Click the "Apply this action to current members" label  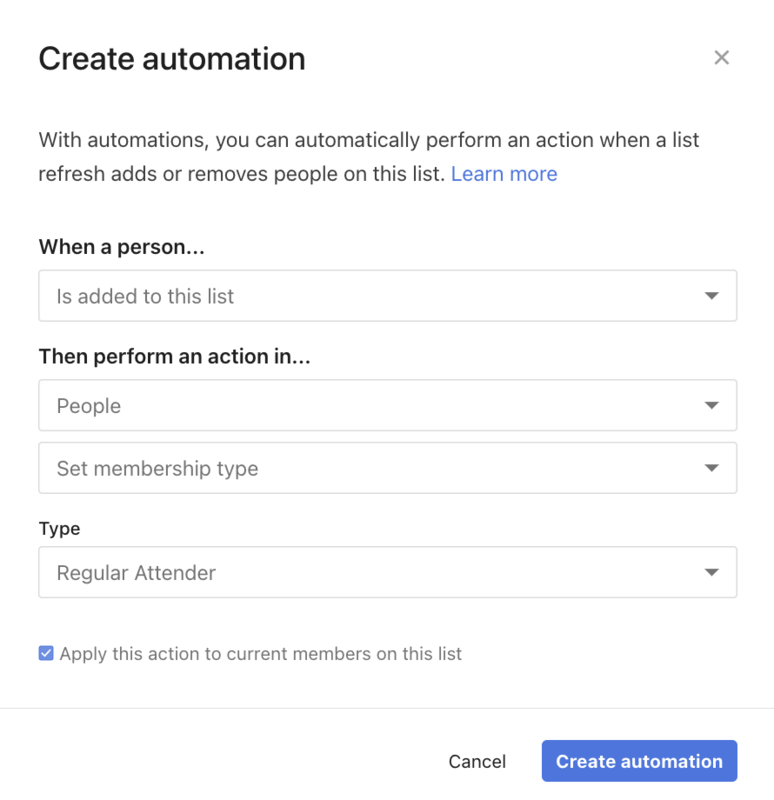click(261, 655)
